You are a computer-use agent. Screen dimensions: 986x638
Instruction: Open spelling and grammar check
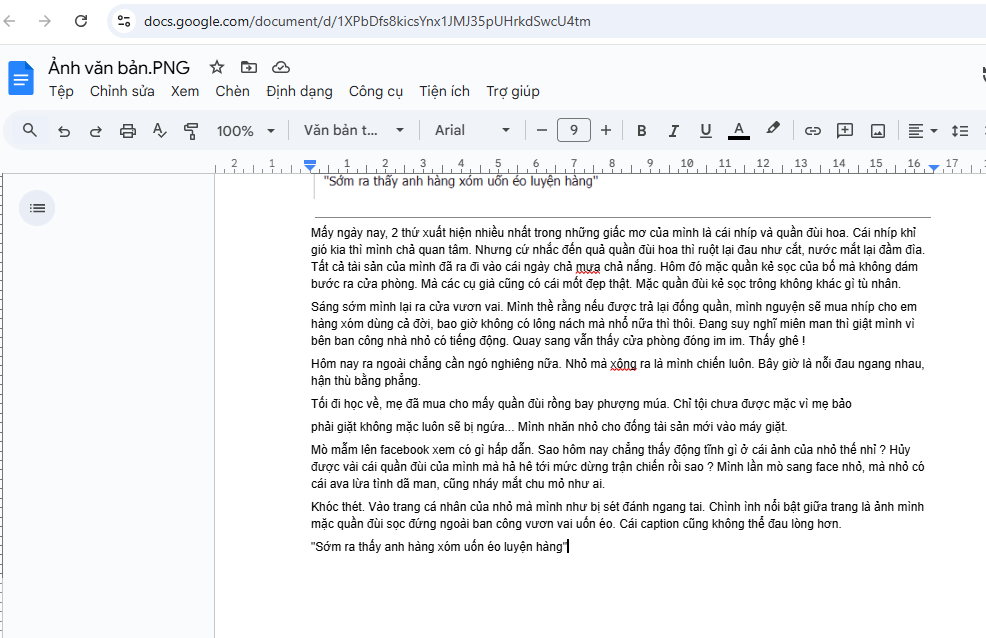click(x=160, y=131)
